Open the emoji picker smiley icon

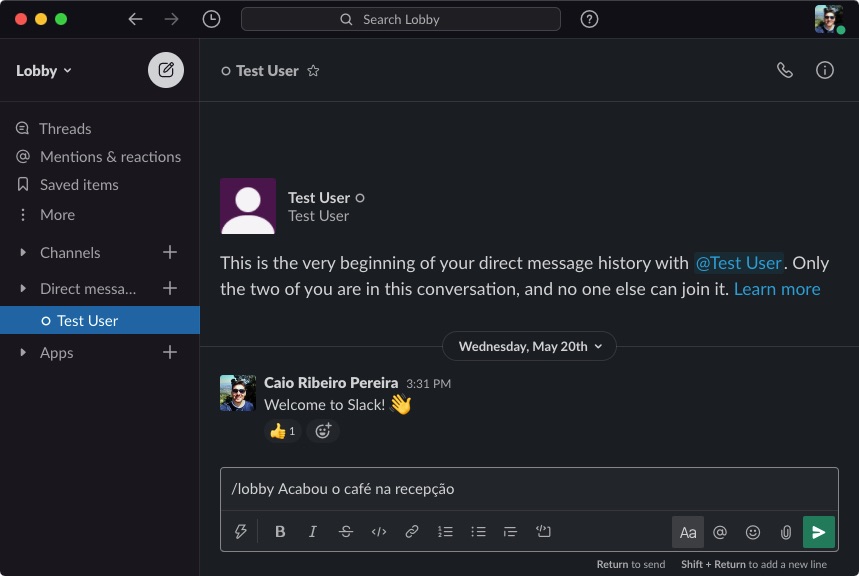point(753,532)
